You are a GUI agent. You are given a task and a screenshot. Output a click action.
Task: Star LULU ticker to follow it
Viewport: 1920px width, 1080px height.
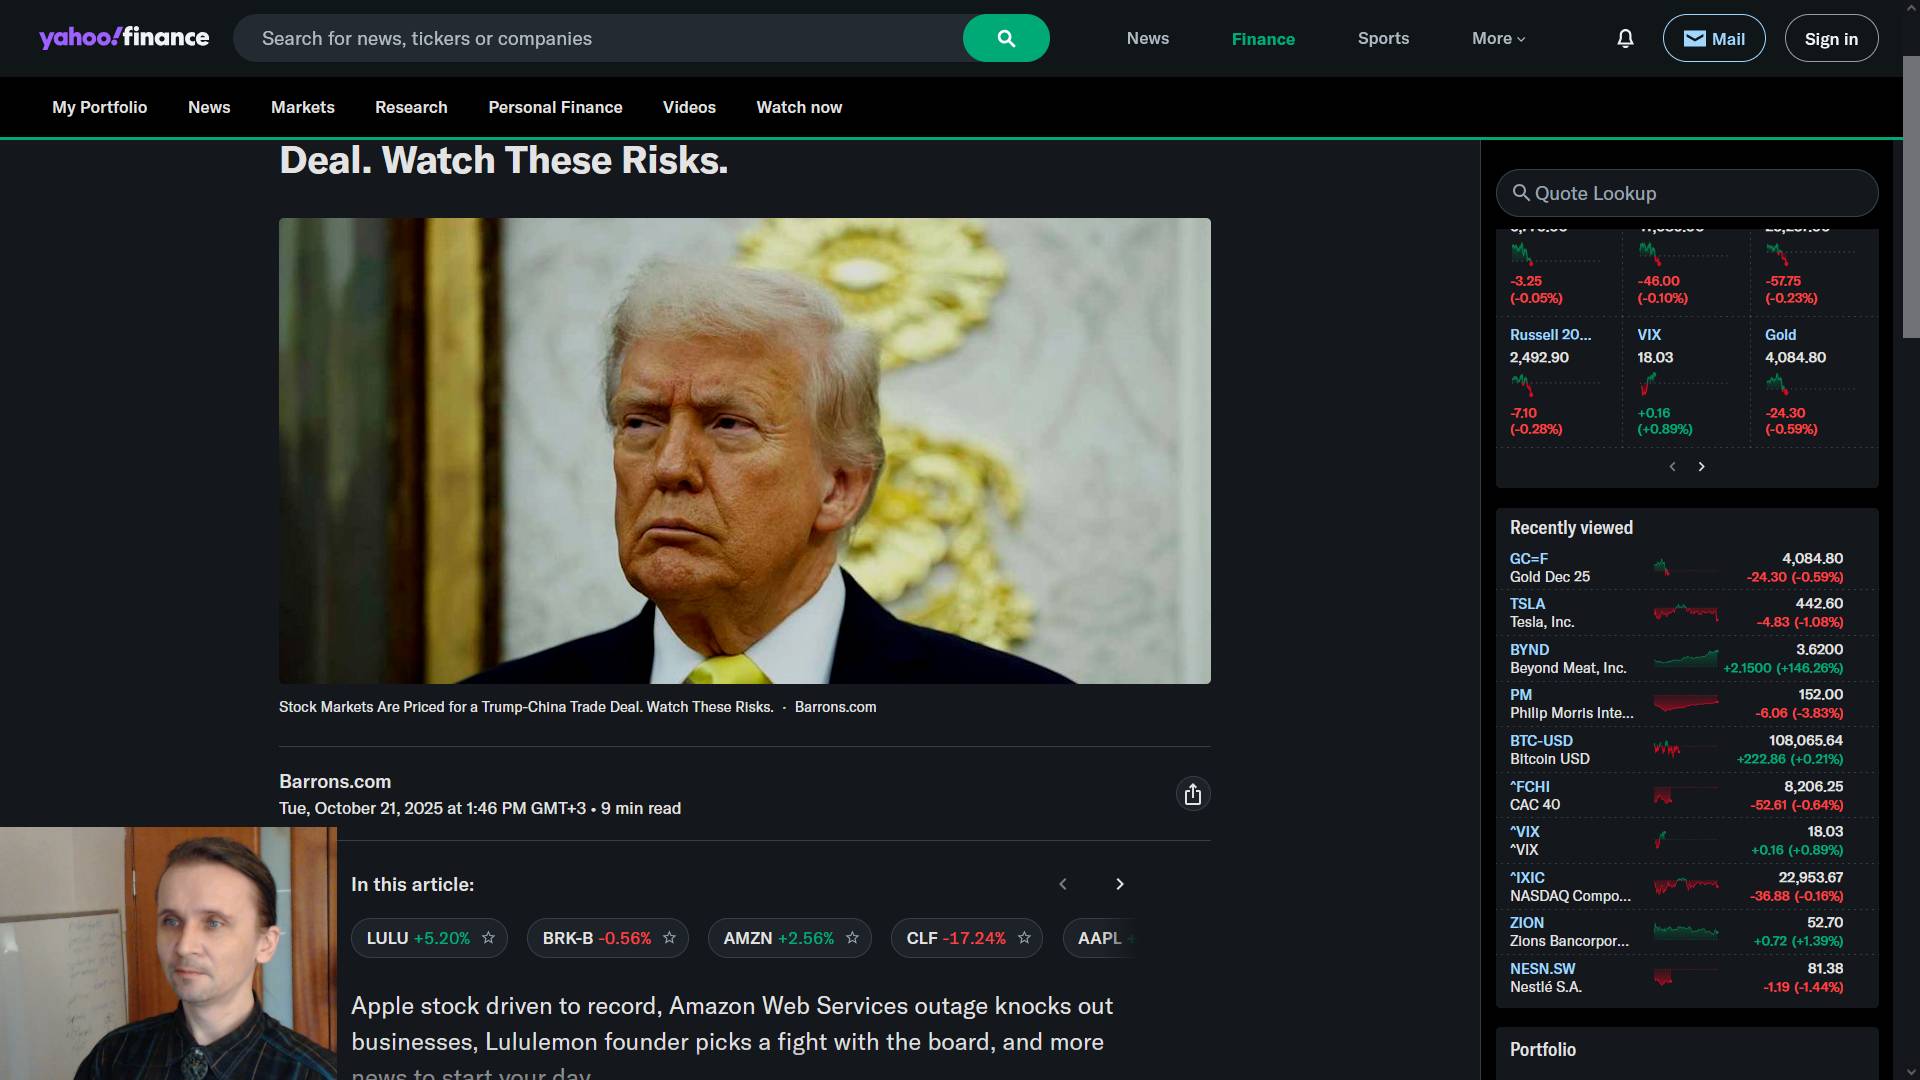(488, 938)
